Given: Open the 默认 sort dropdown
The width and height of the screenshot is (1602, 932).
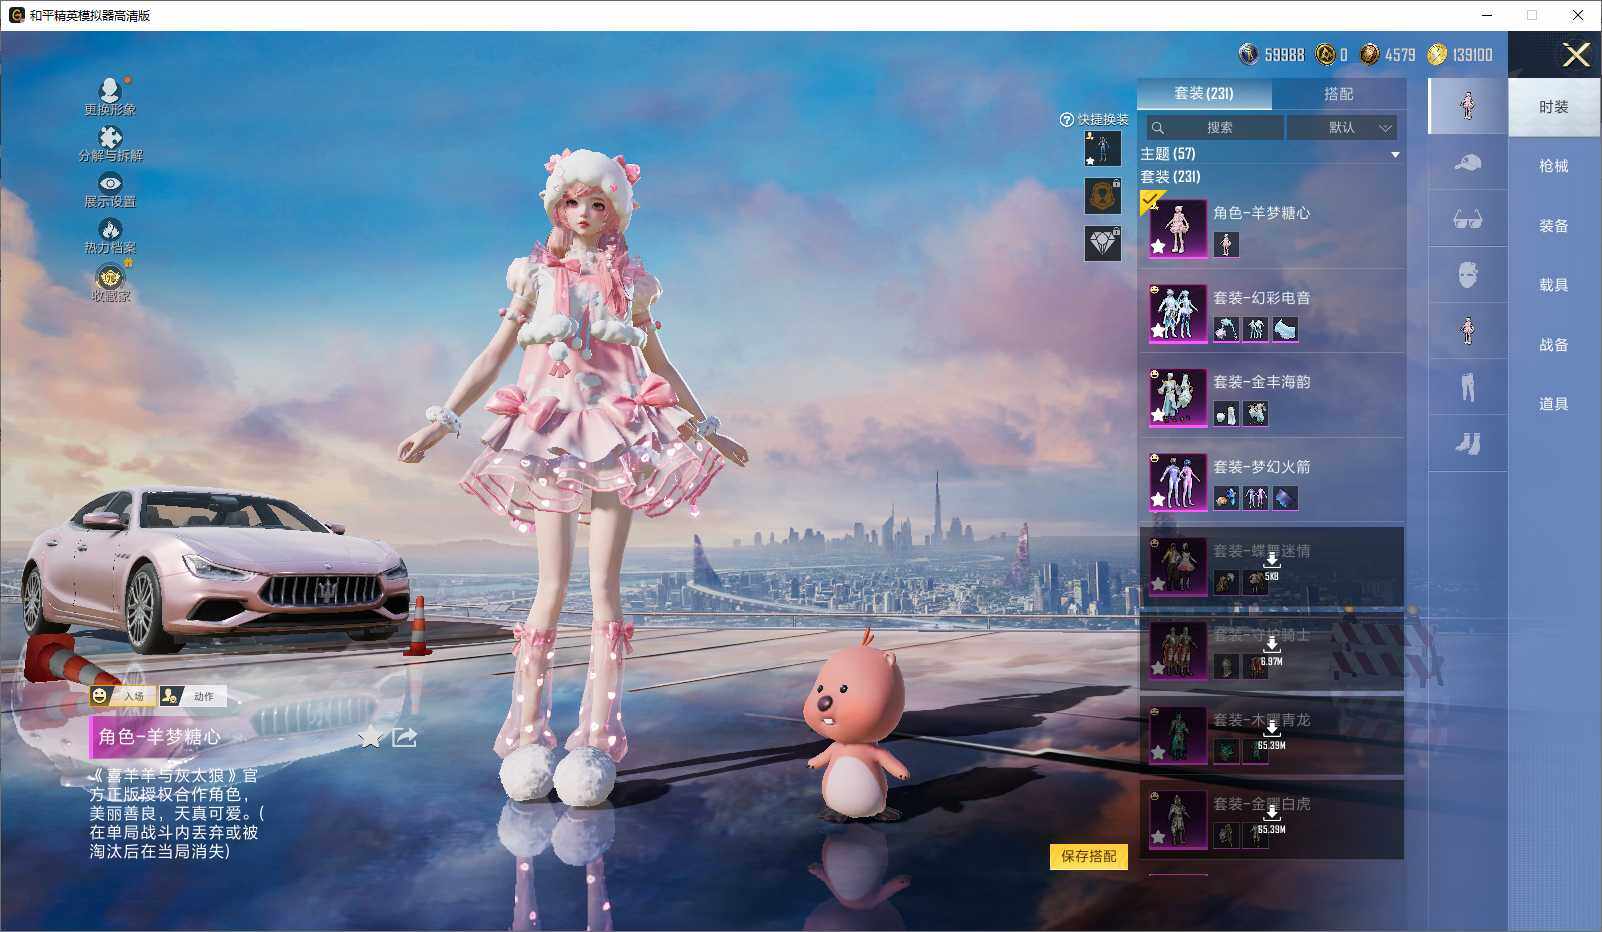Looking at the screenshot, I should pyautogui.click(x=1341, y=127).
